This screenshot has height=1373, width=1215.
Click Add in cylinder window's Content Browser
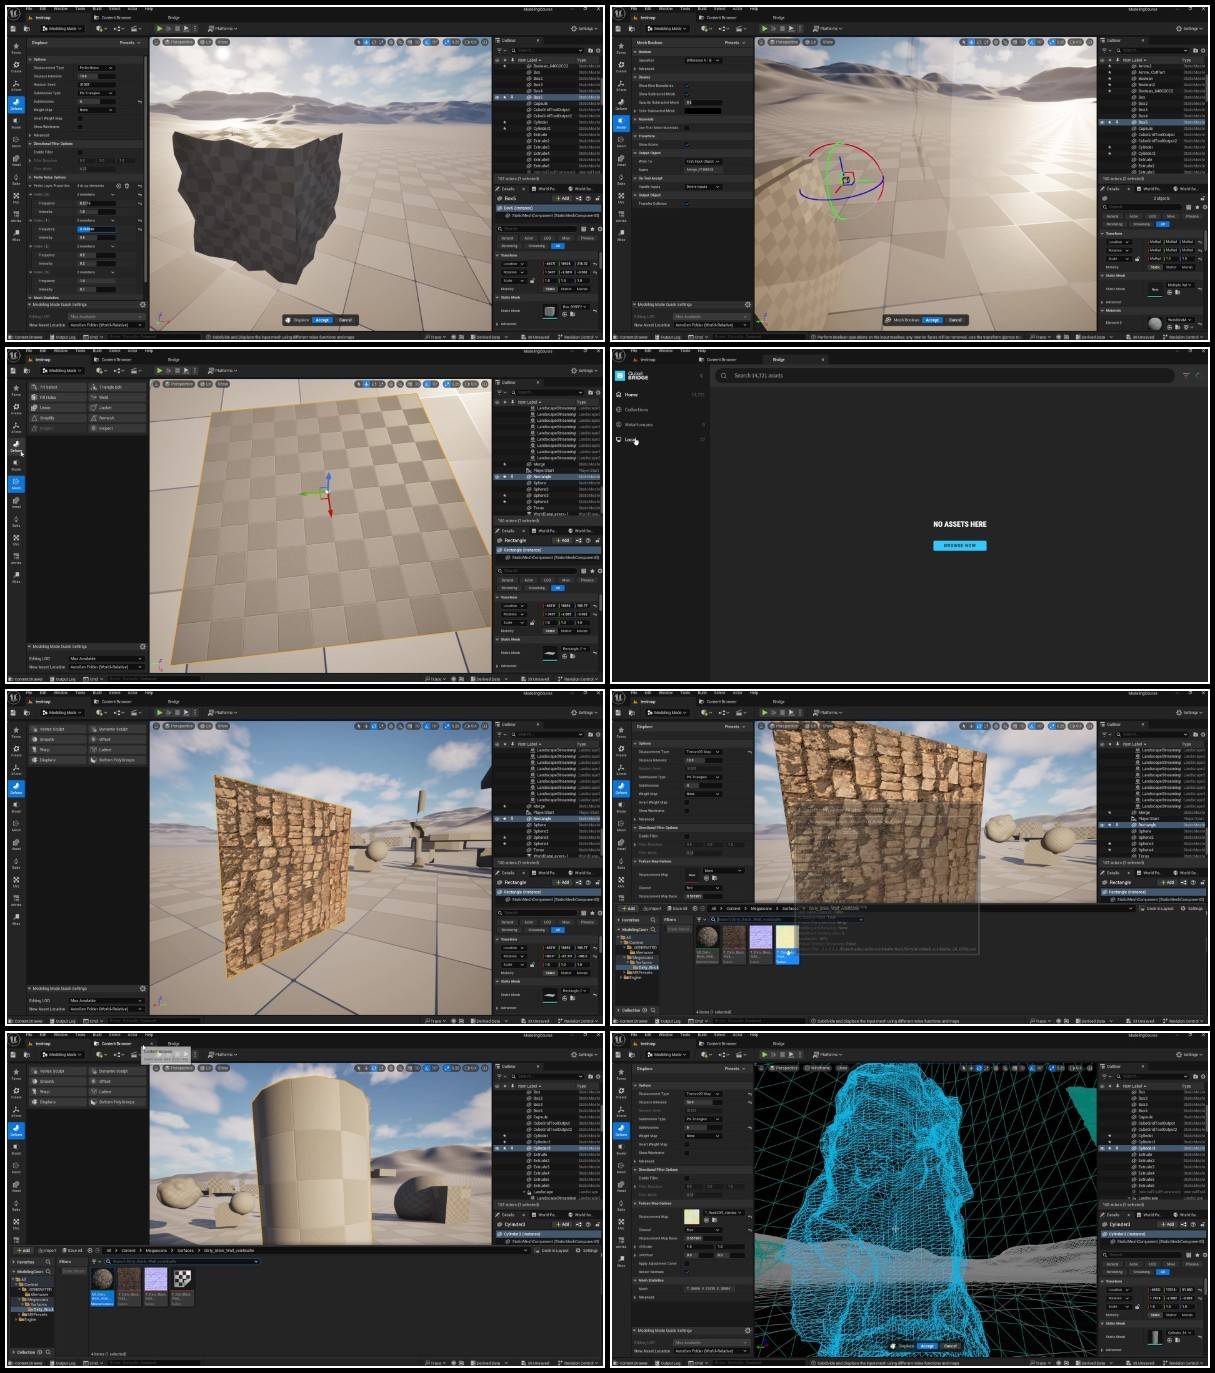click(22, 1250)
